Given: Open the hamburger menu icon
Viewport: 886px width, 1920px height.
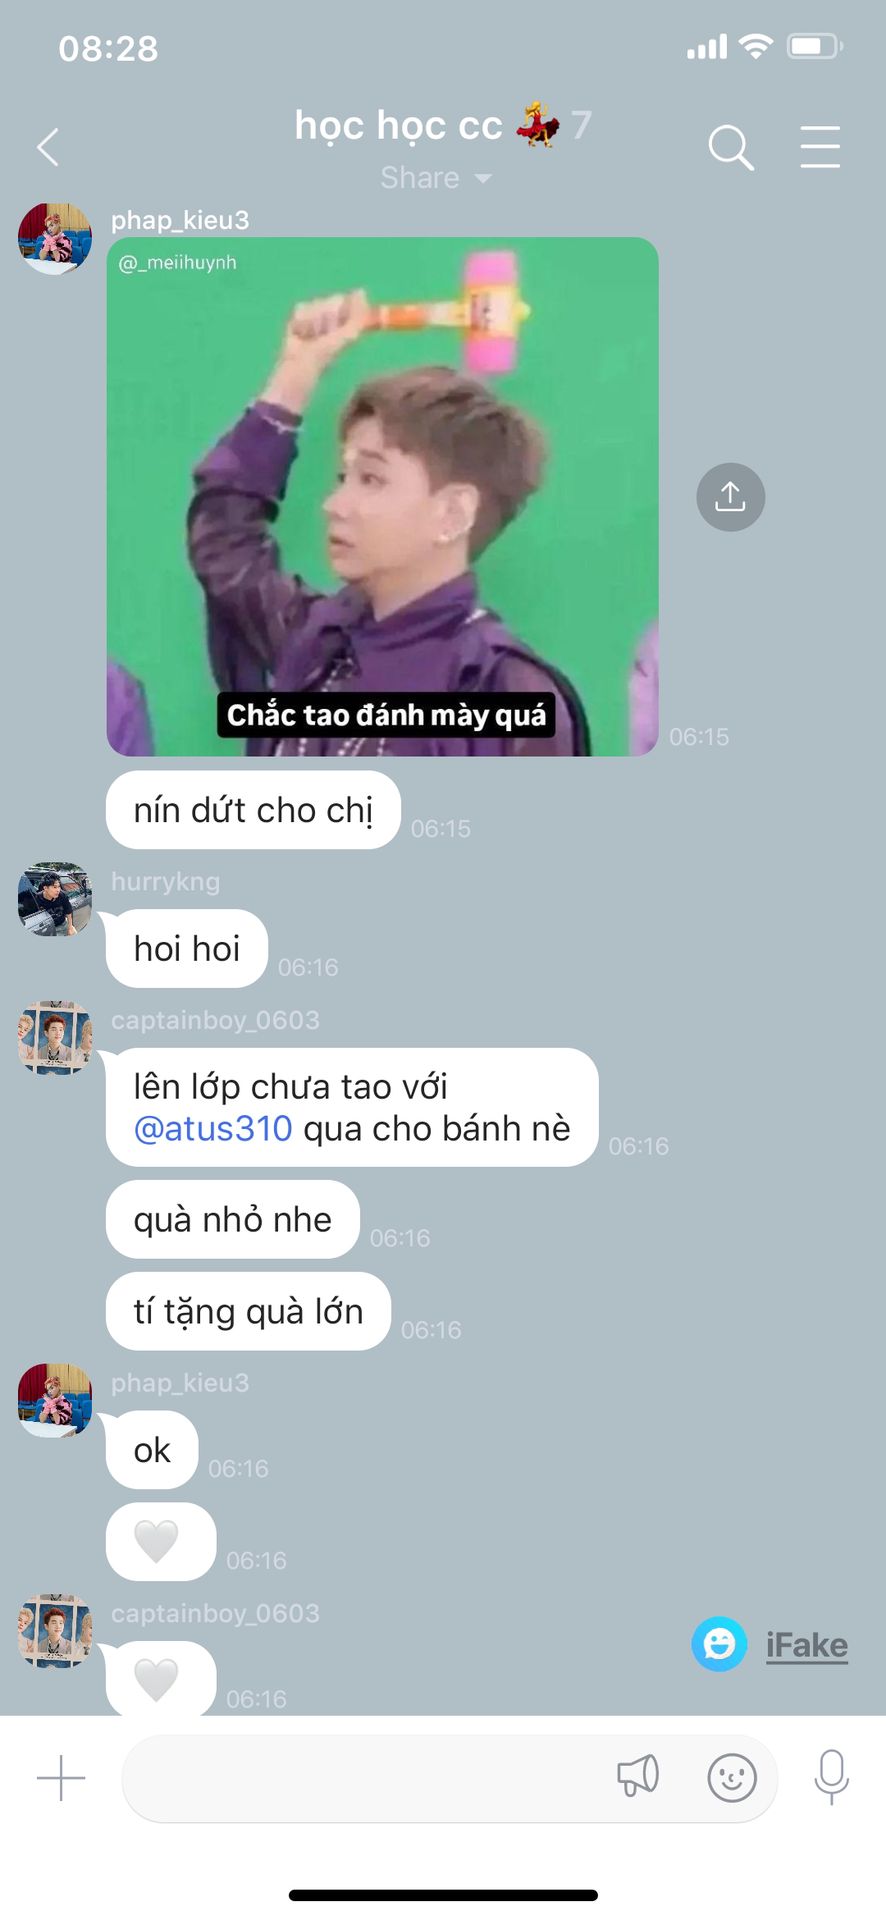Looking at the screenshot, I should click(820, 147).
